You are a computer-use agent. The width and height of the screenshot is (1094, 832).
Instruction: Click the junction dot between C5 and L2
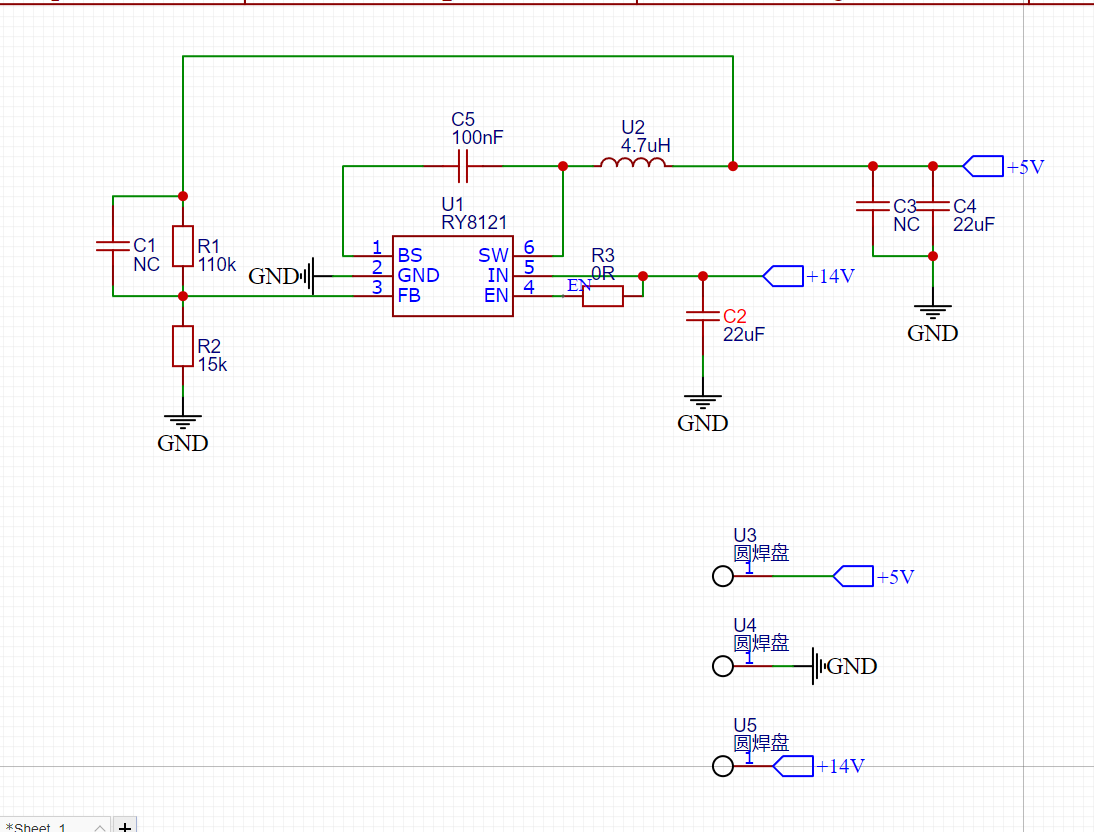(x=563, y=166)
